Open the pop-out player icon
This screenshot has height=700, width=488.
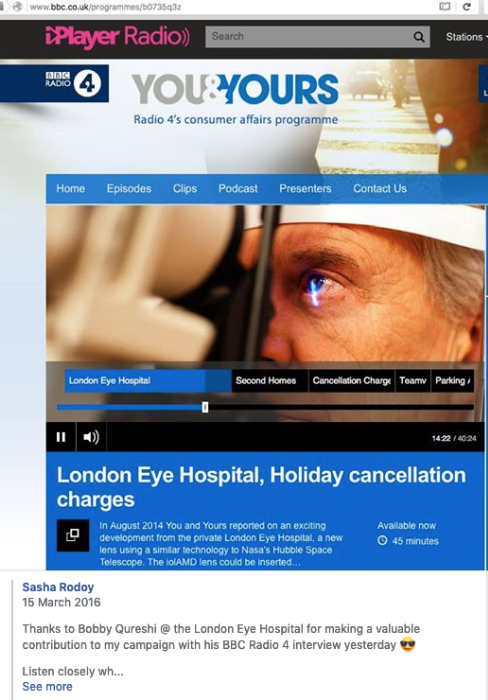pyautogui.click(x=73, y=535)
